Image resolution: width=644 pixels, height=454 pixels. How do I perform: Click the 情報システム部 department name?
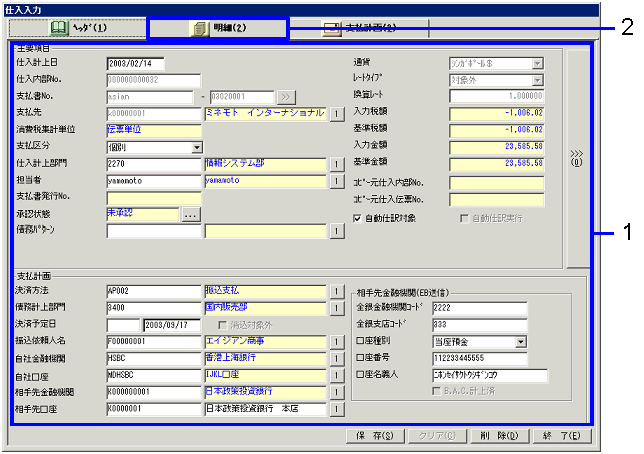tap(235, 163)
